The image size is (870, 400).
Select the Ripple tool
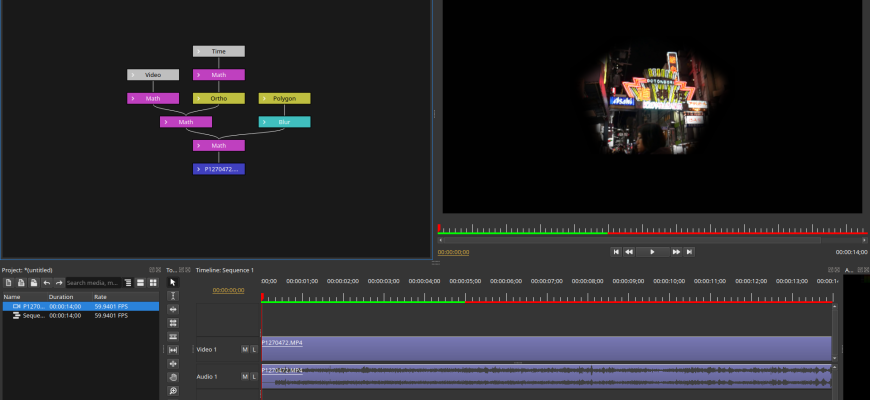(x=173, y=309)
